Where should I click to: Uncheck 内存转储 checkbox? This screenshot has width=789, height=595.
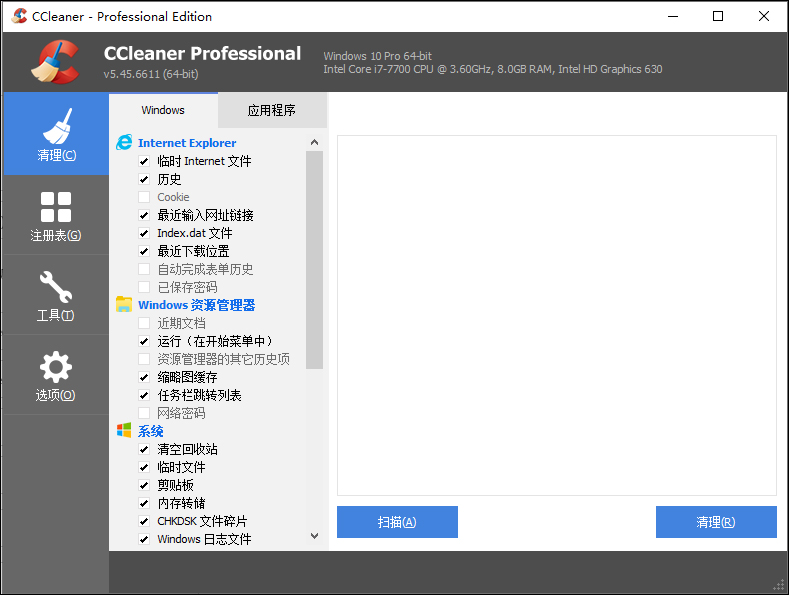144,503
